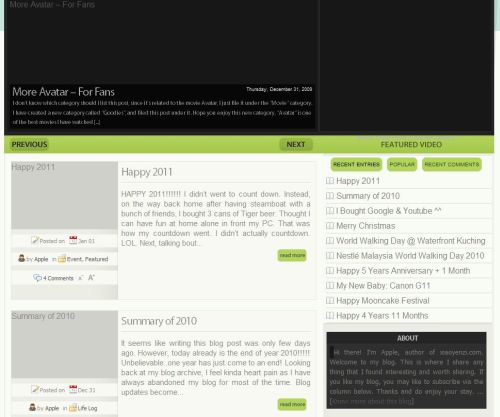Screen dimensions: 500x417
Task: Click the ABOUT section heading
Action: coord(407,338)
